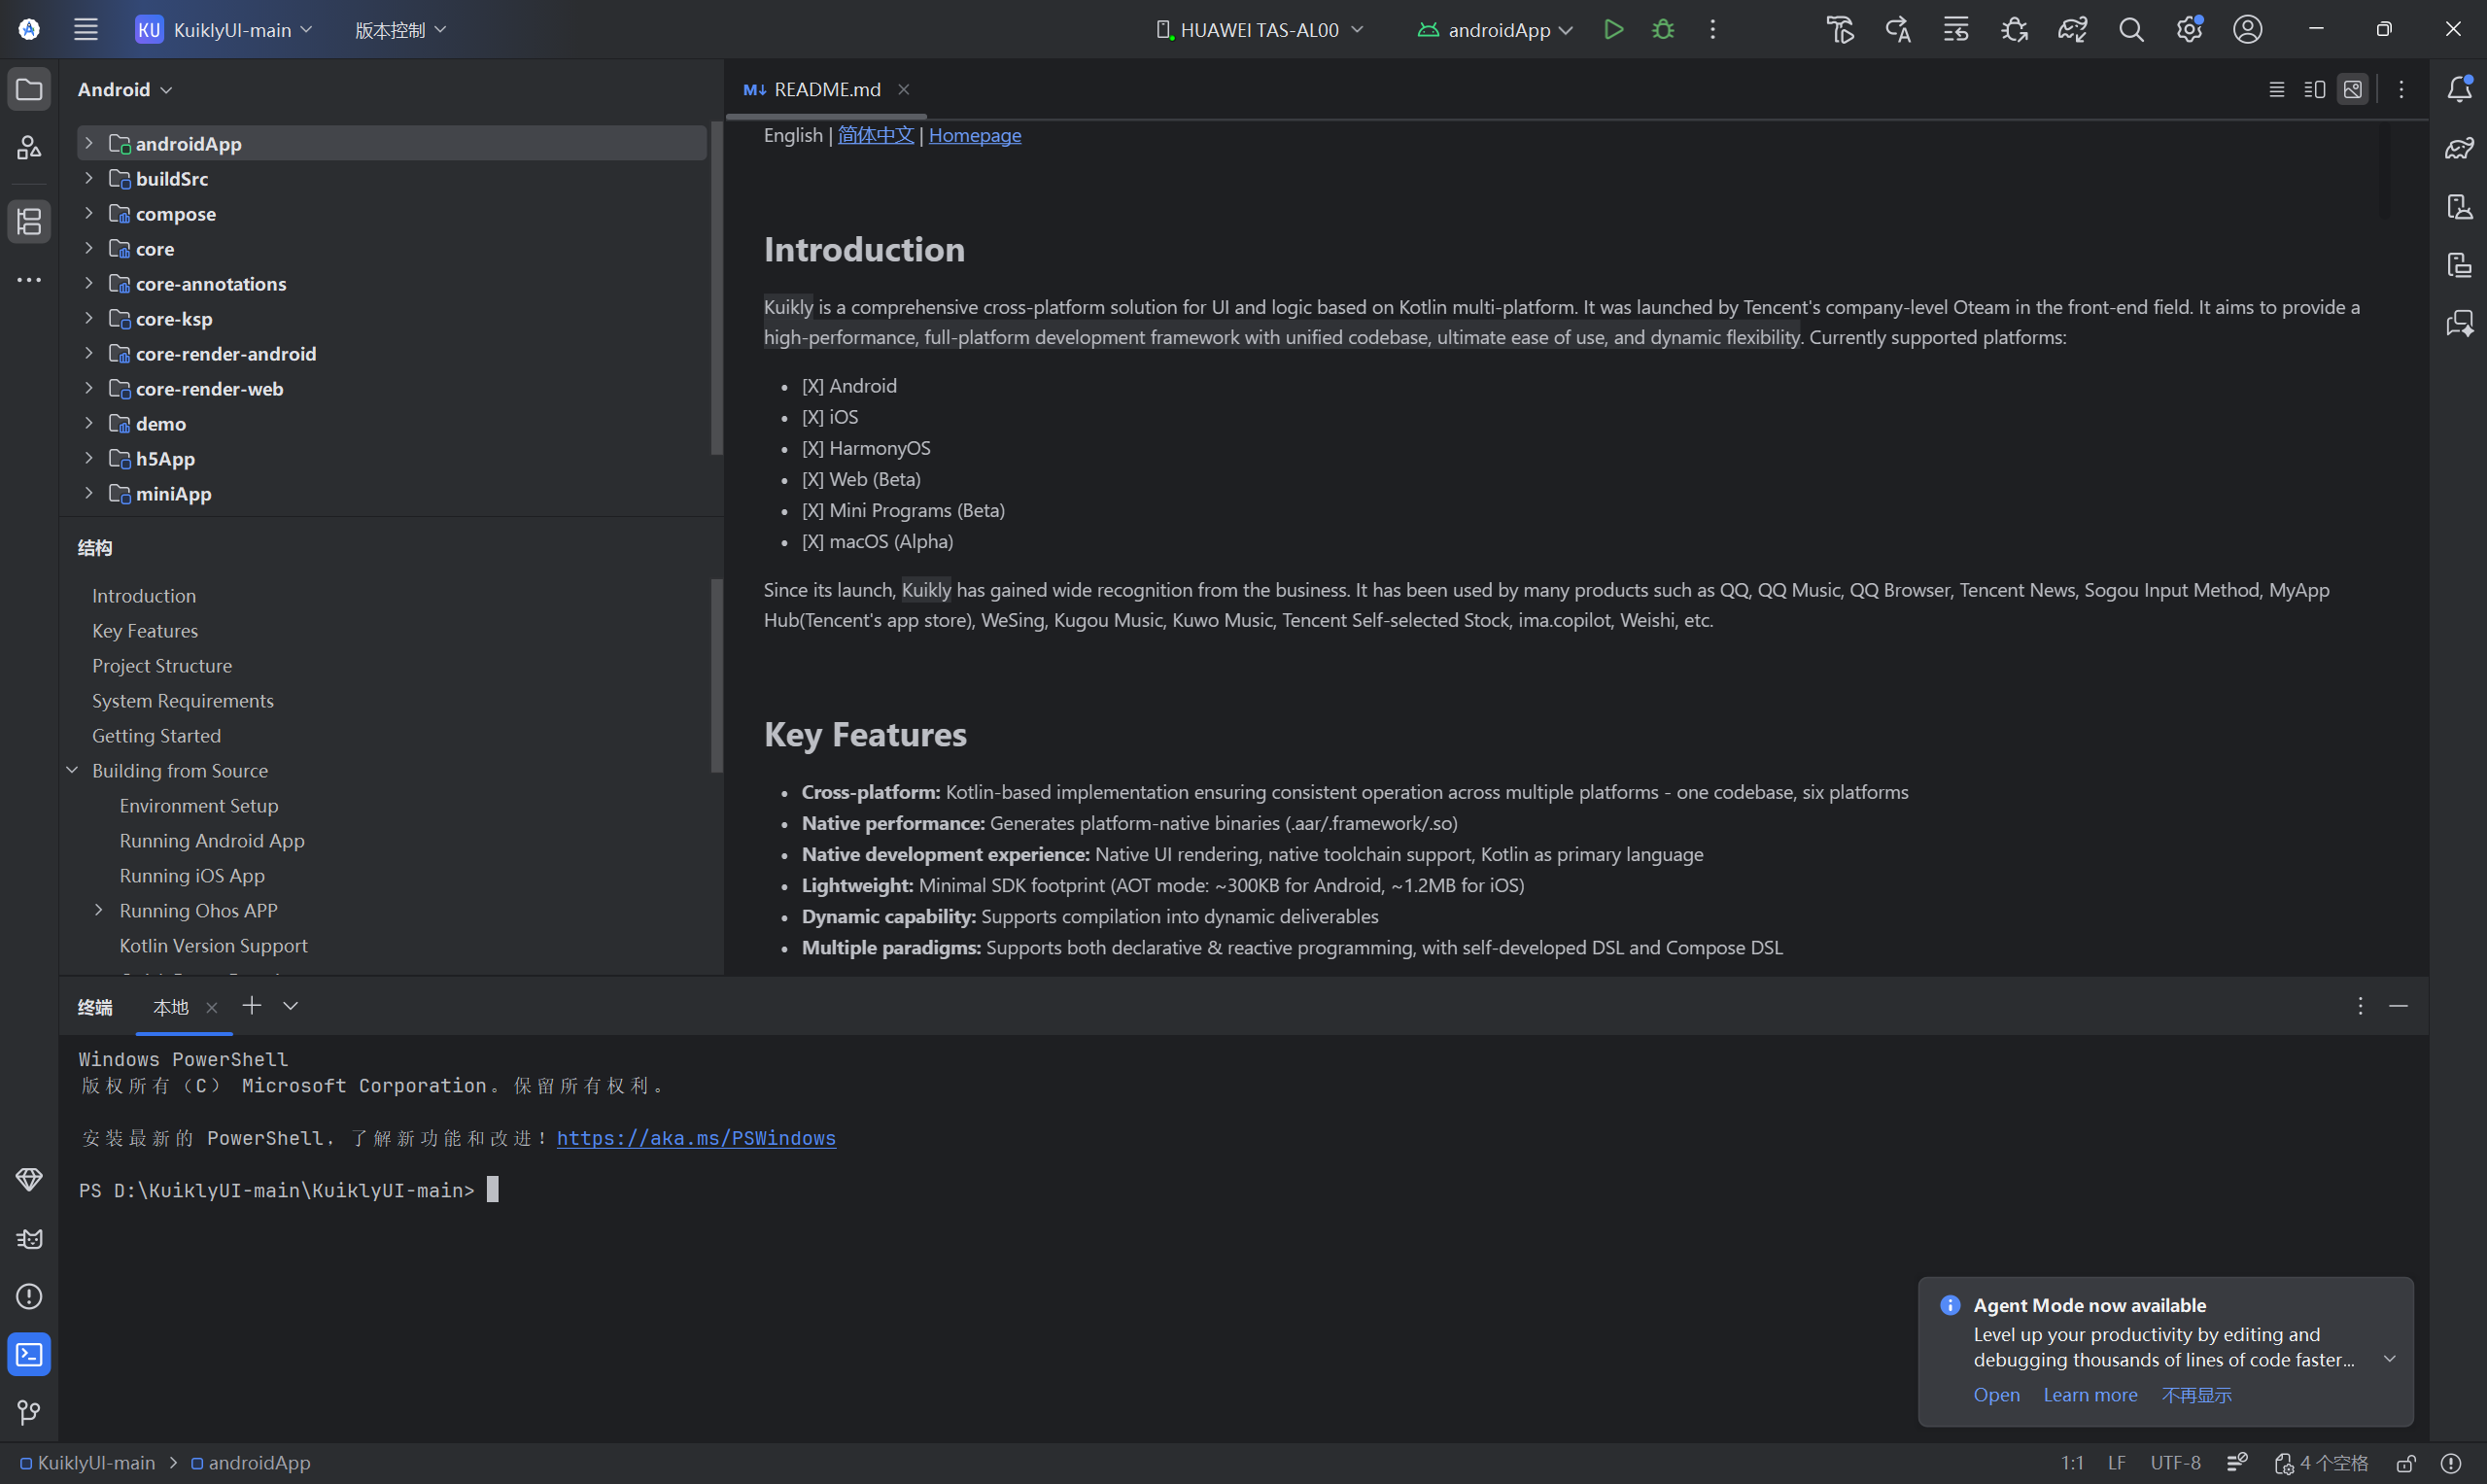Image resolution: width=2487 pixels, height=1484 pixels.
Task: Open the HUAWEI TAS-AL00 device dropdown
Action: (x=1259, y=30)
